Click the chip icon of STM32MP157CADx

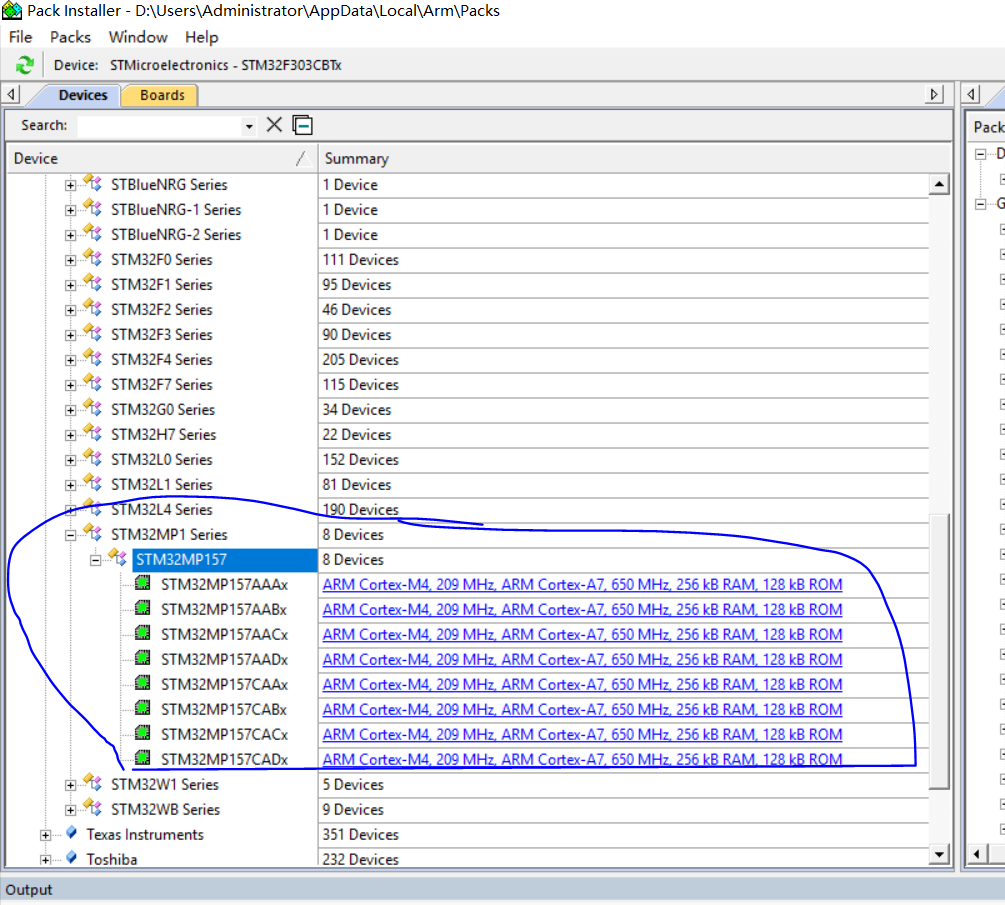tap(143, 758)
